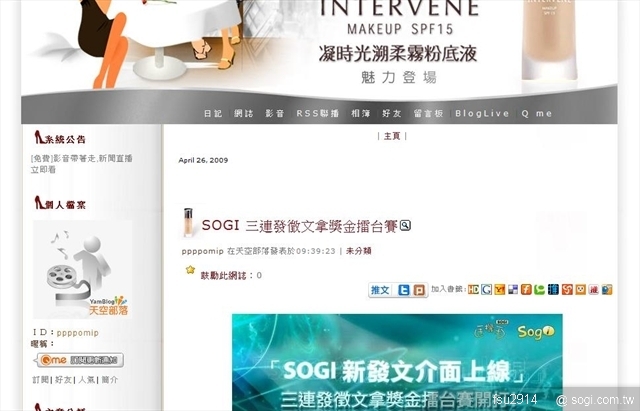The height and width of the screenshot is (411, 640).
Task: Bookmark post with the orange 'f' icon
Action: (526, 289)
